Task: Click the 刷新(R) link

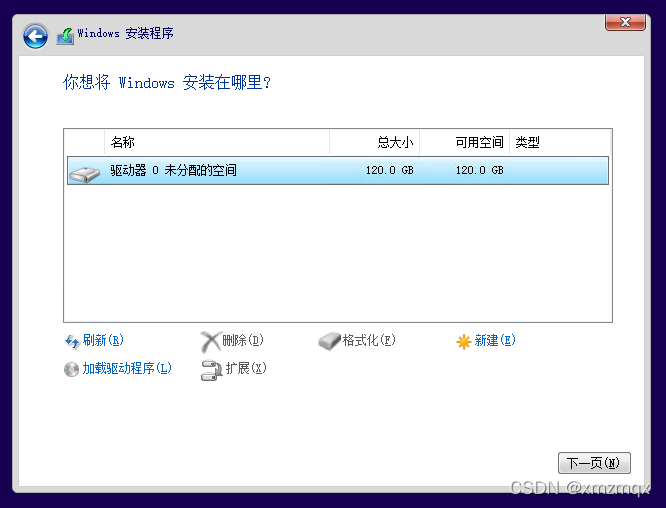Action: pos(103,340)
